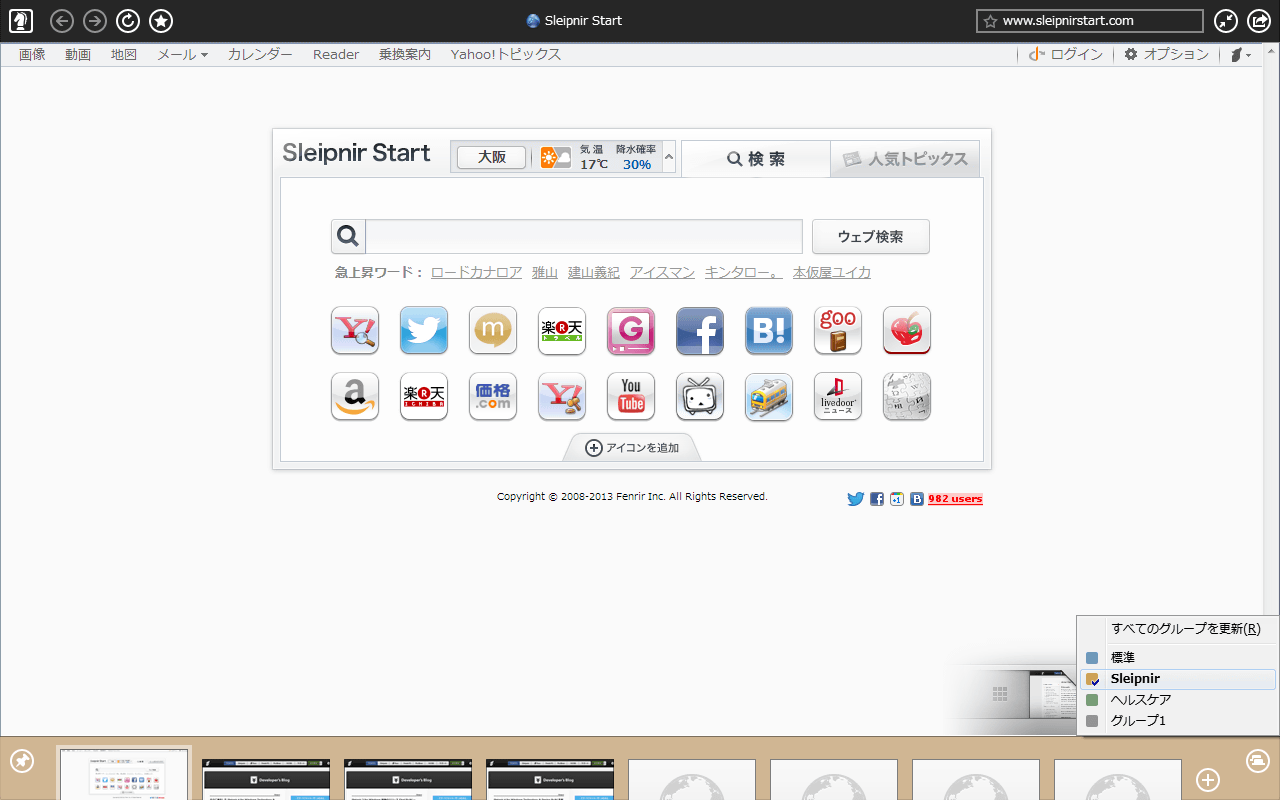This screenshot has width=1280, height=800.
Task: Click the weather sun icon
Action: coord(555,157)
